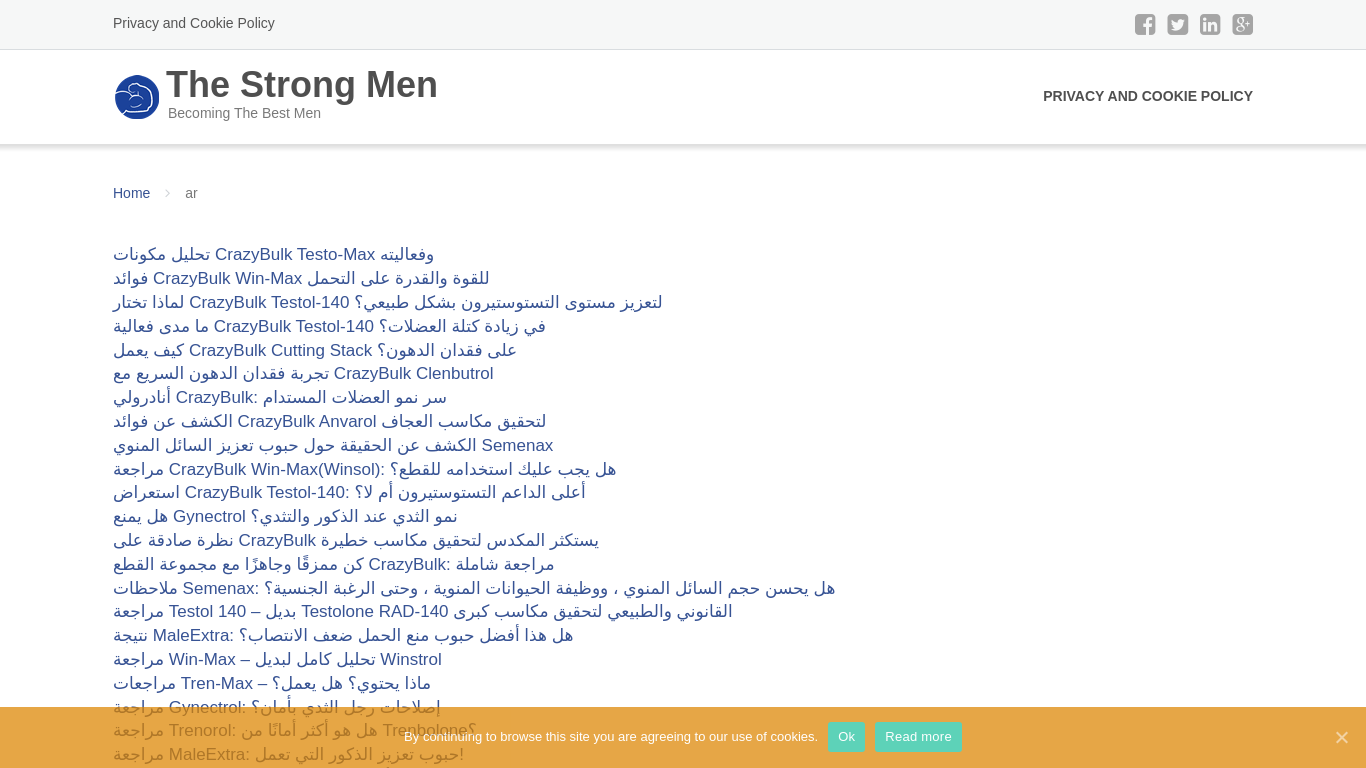1366x768 pixels.
Task: Dismiss the cookie notice with X icon
Action: point(1342,737)
